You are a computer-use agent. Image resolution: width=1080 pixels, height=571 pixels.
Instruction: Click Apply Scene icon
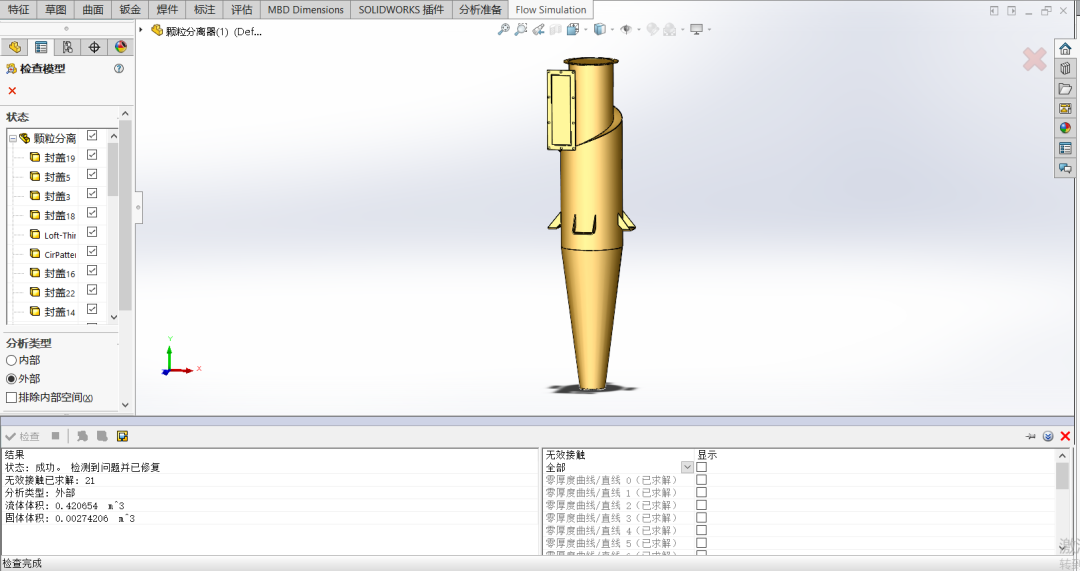click(x=669, y=30)
